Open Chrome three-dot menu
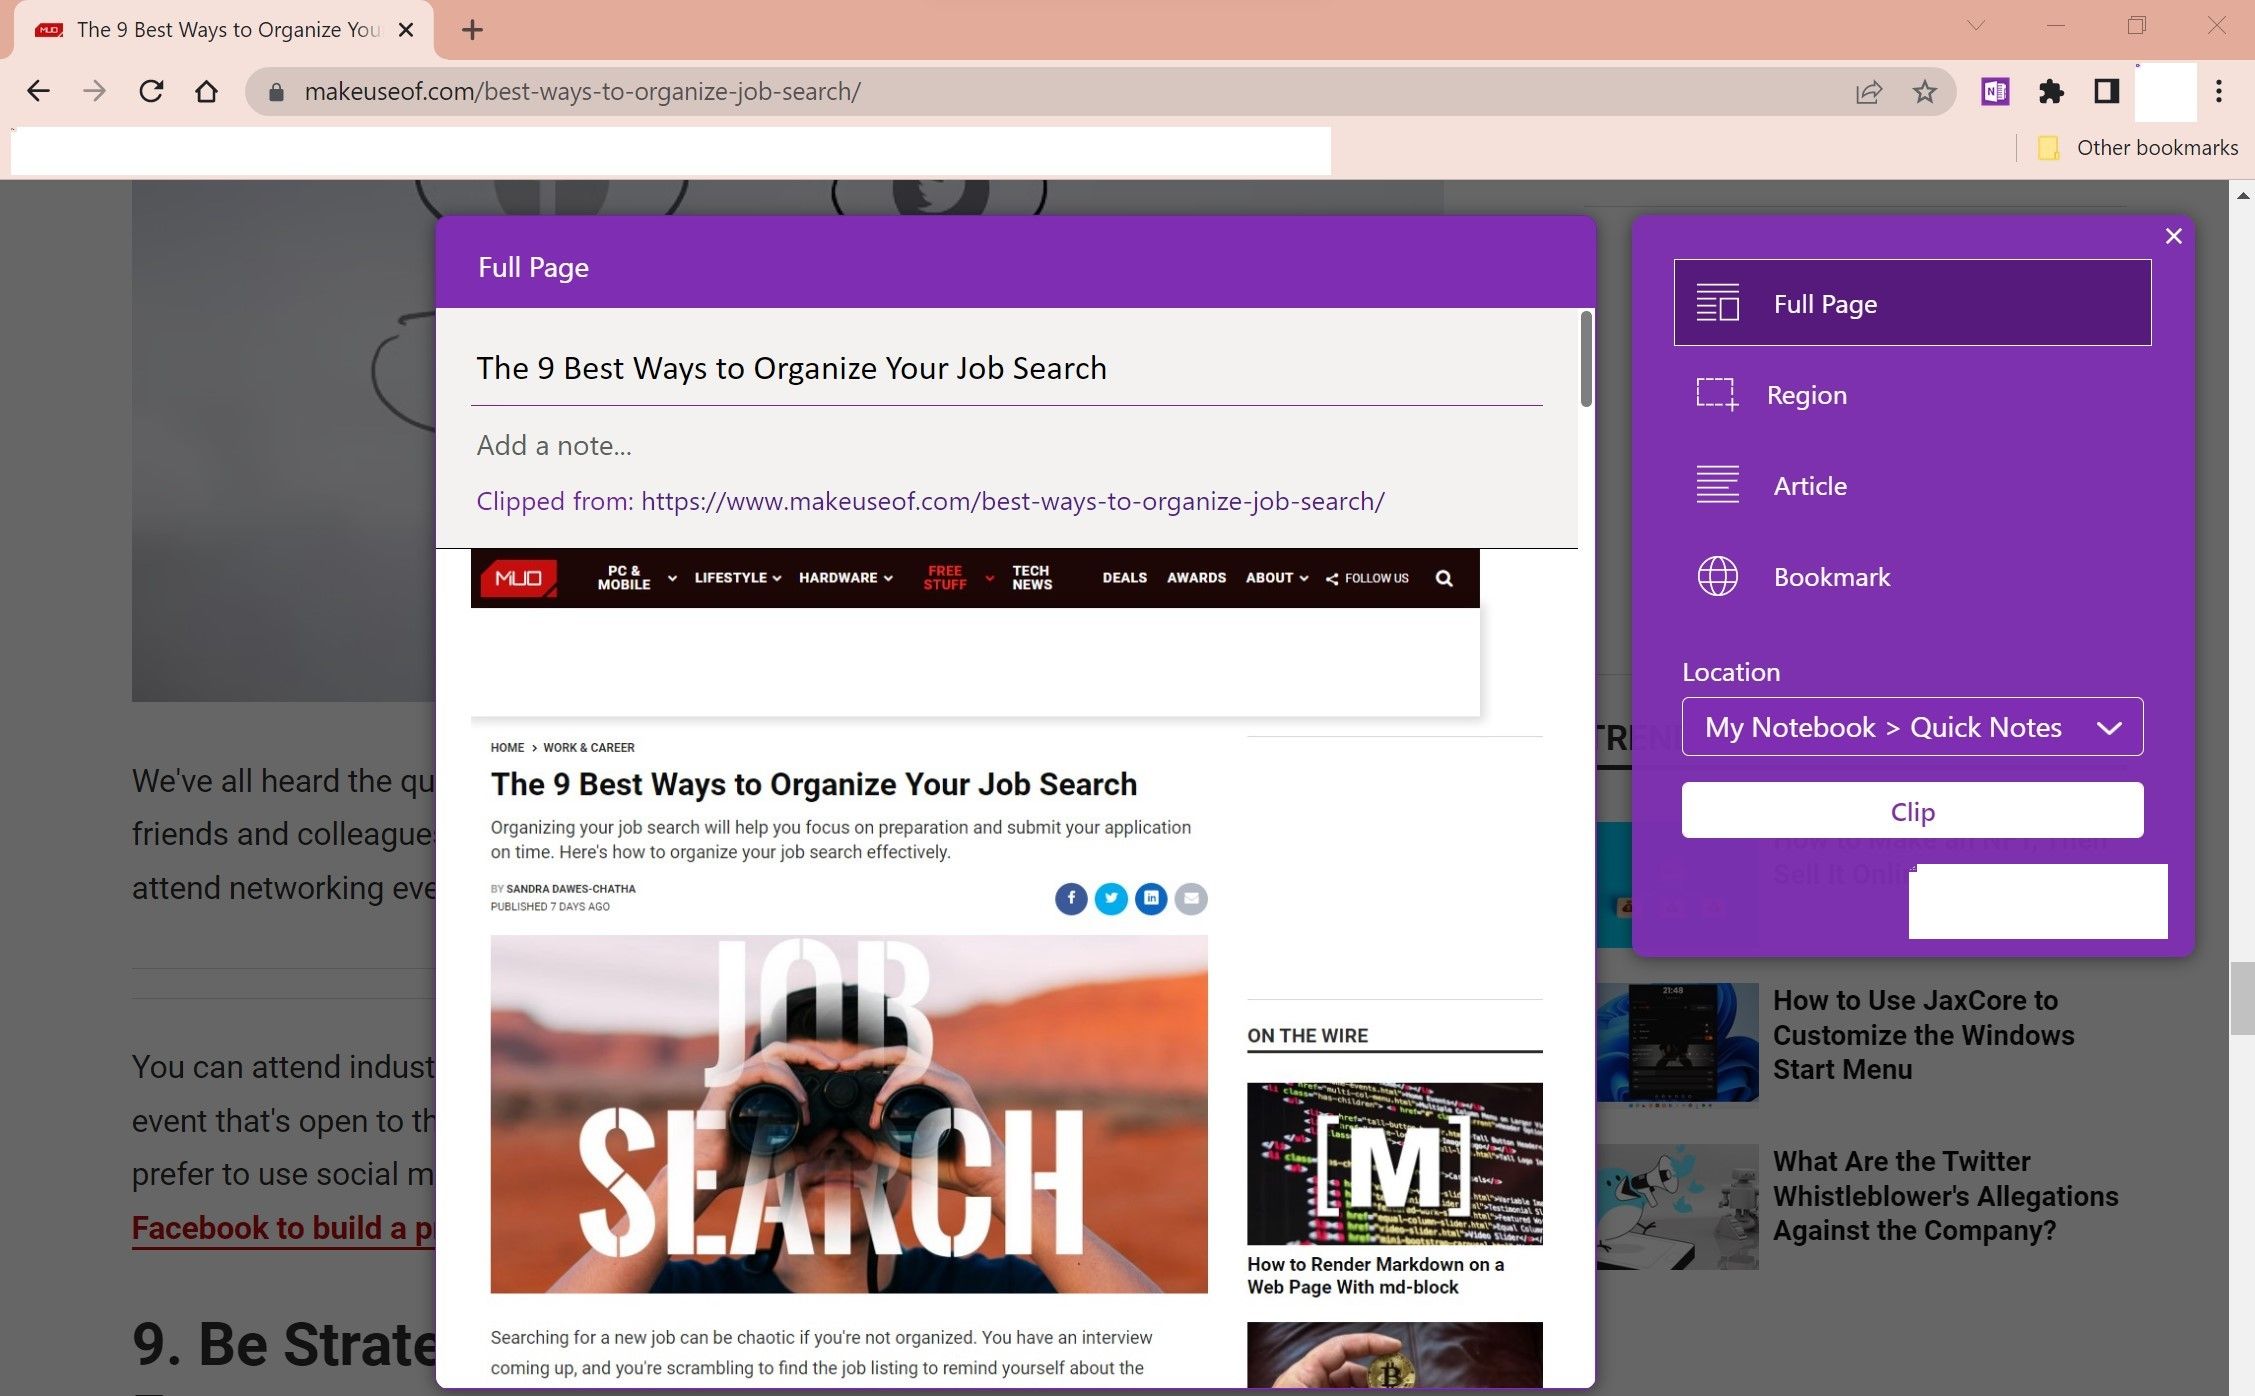 pos(2218,92)
